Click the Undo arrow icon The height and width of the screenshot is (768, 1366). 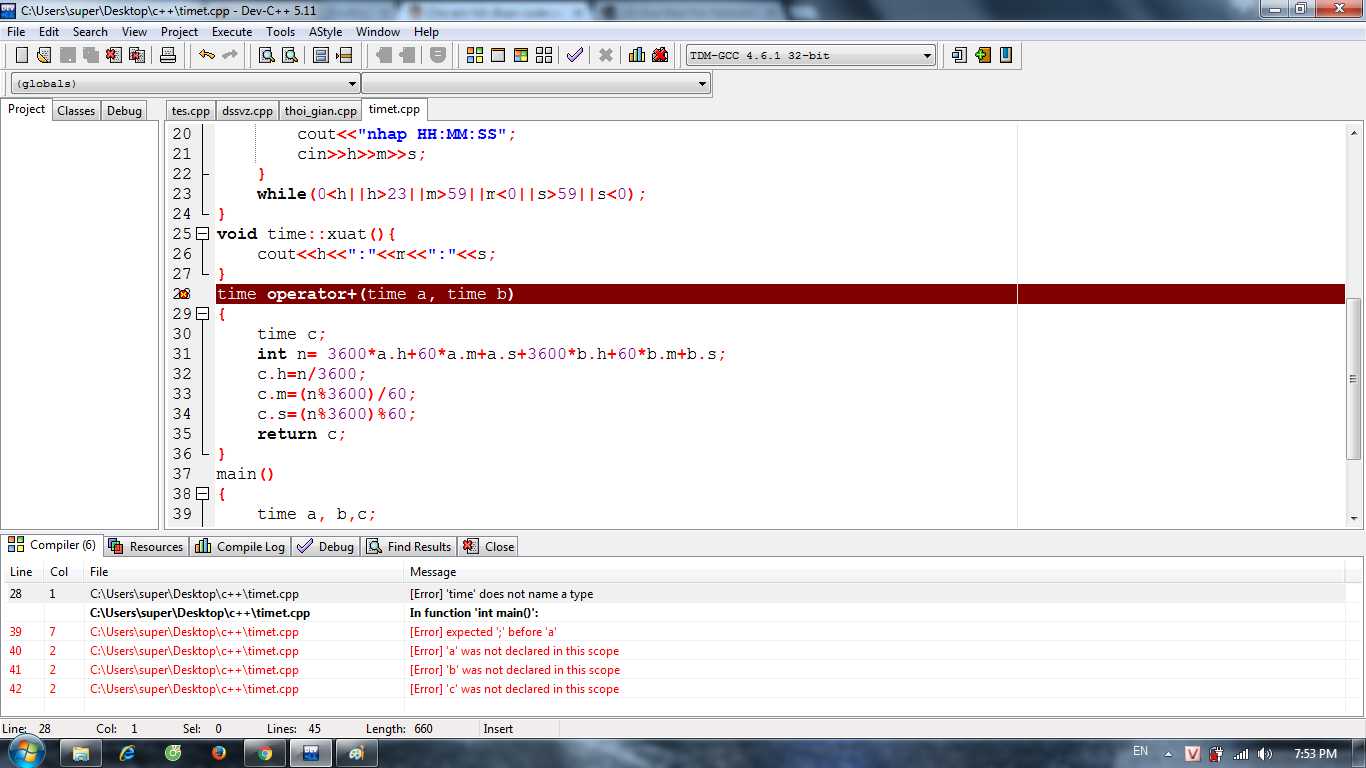[x=207, y=55]
